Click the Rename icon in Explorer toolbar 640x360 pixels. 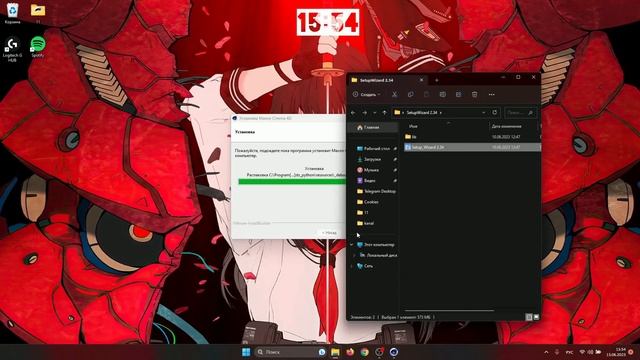[442, 94]
